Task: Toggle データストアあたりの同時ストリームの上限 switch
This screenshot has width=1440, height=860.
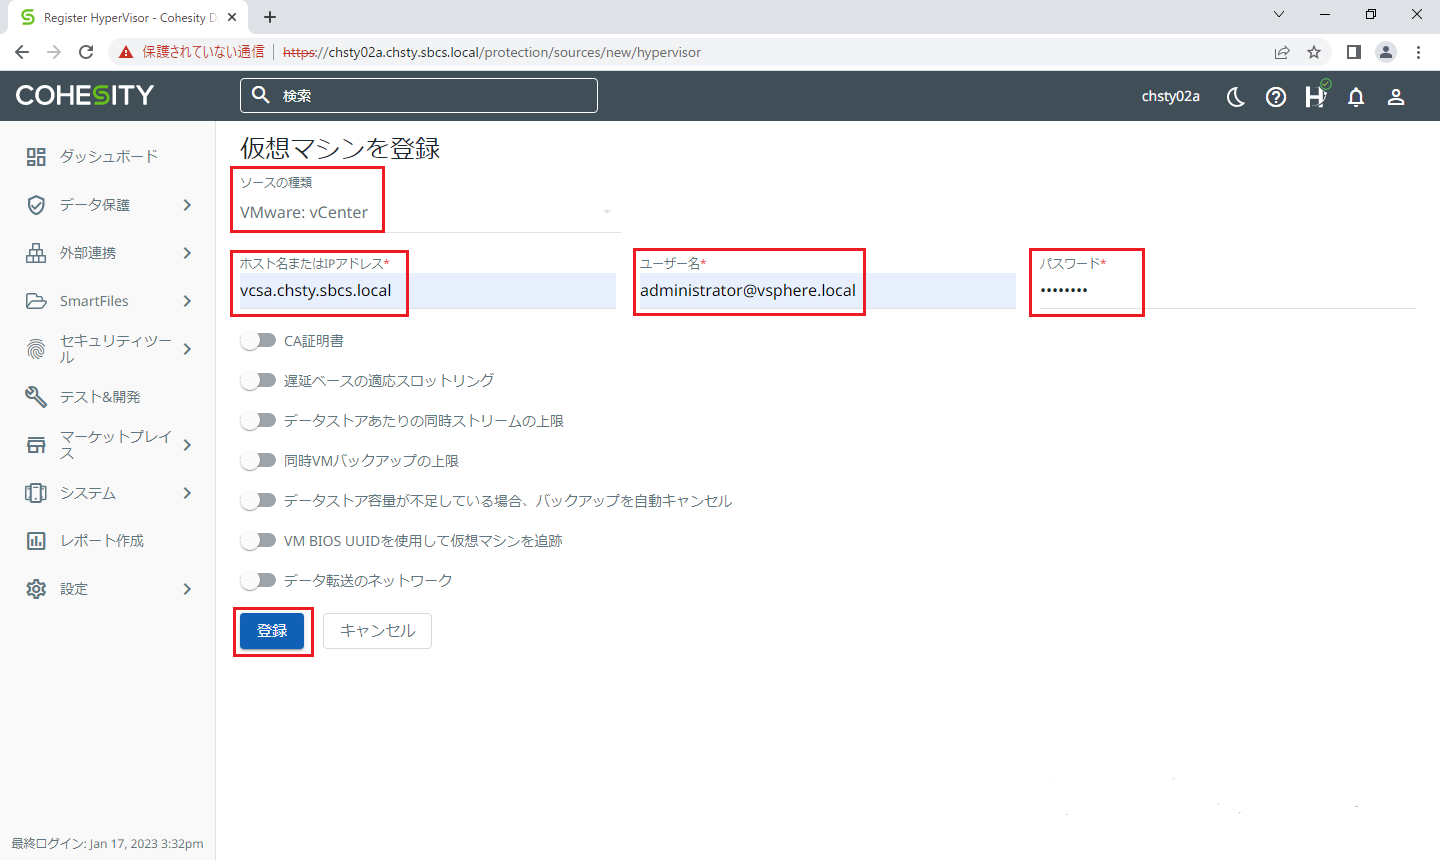Action: point(258,421)
